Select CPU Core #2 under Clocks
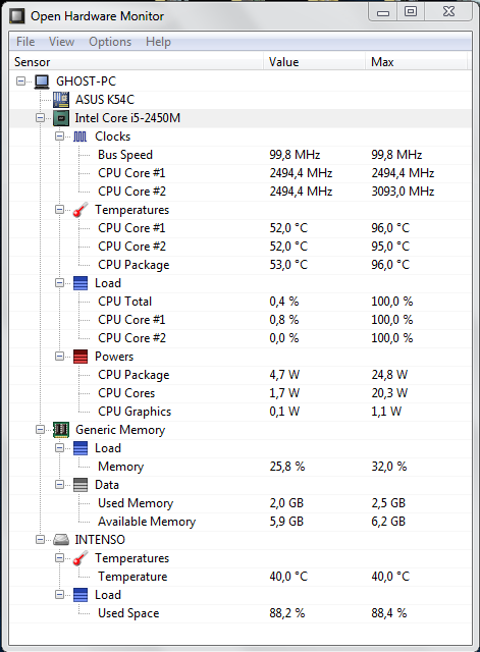This screenshot has width=480, height=652. (x=240, y=191)
